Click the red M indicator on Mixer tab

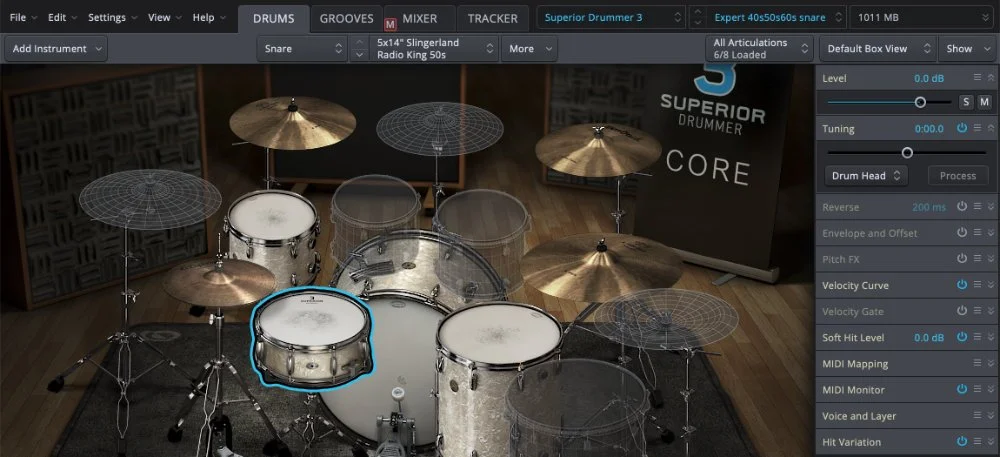(x=390, y=24)
